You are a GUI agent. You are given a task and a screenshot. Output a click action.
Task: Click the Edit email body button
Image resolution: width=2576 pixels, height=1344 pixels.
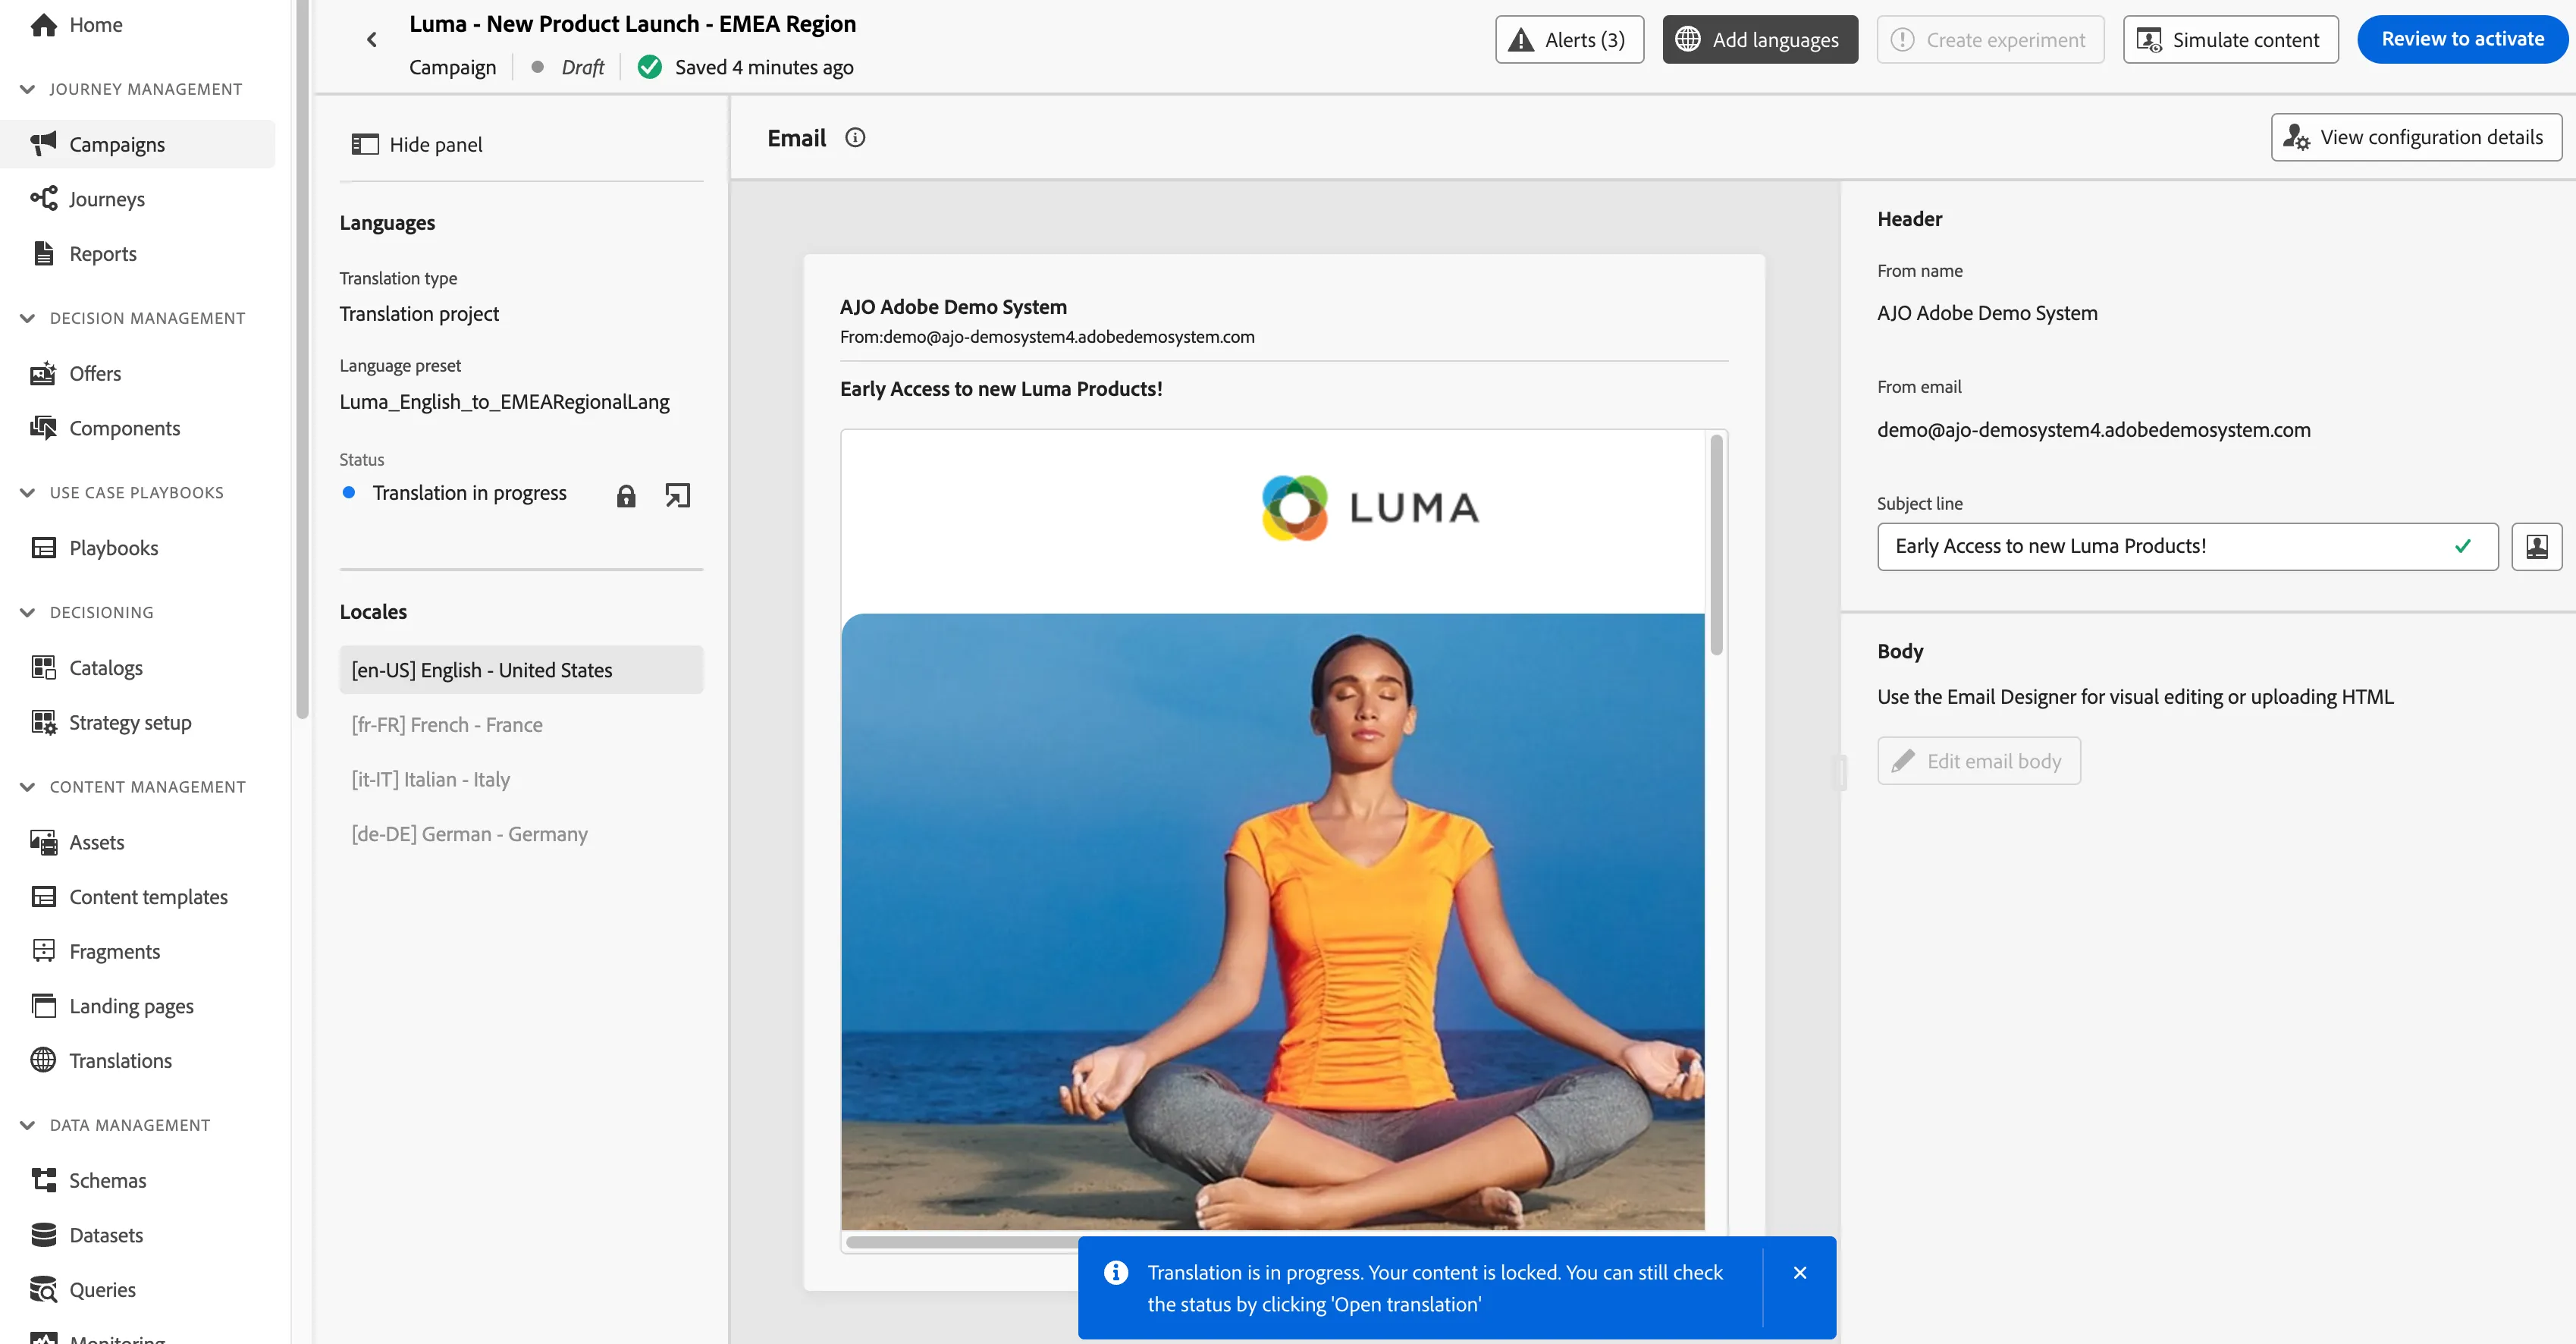pos(1979,761)
